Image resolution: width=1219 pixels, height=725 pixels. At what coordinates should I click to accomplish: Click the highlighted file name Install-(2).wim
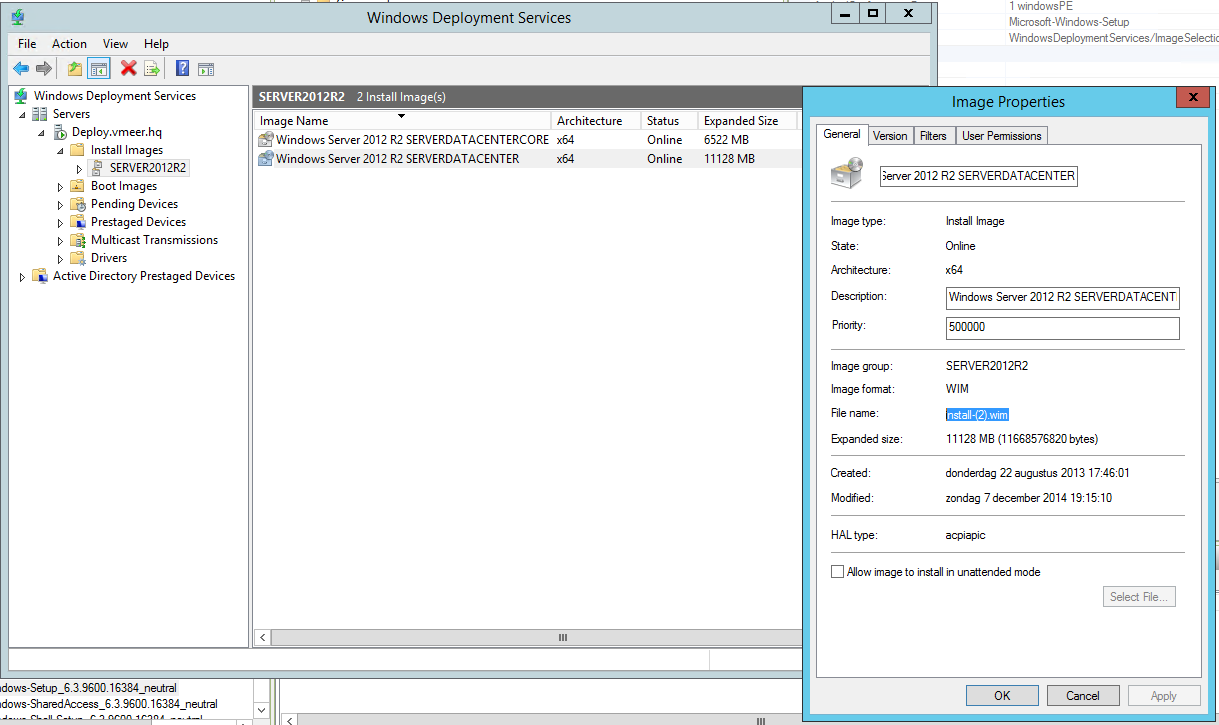pos(978,415)
